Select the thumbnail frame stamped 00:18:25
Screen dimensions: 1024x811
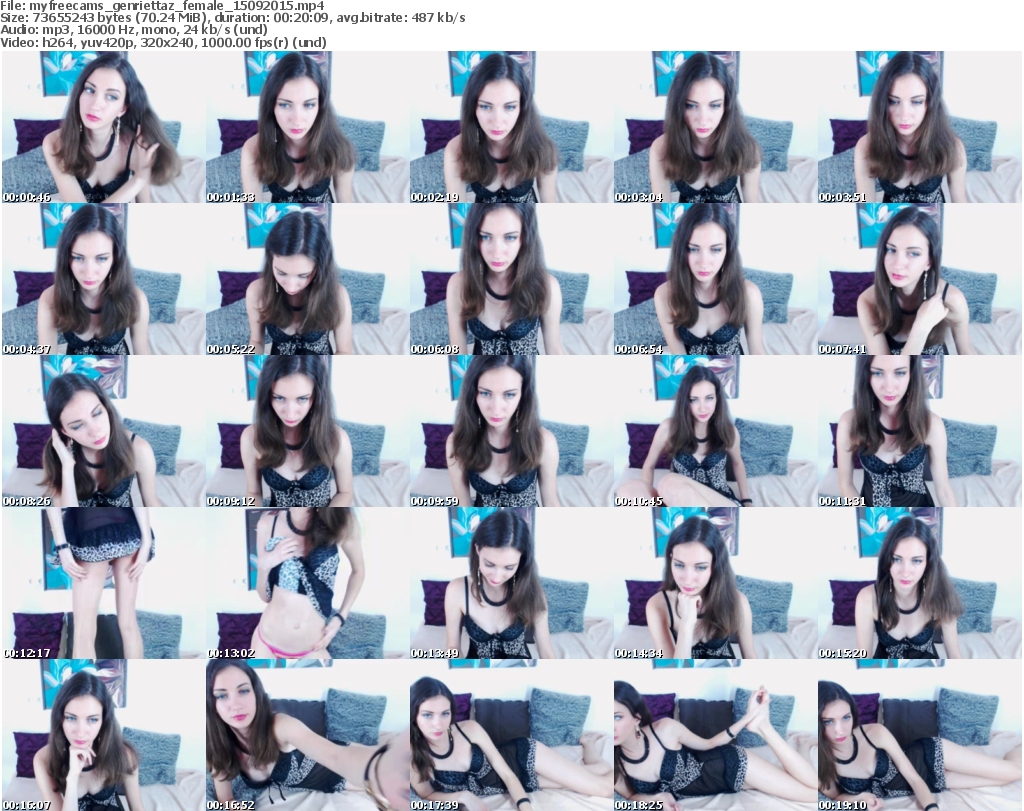(x=715, y=735)
